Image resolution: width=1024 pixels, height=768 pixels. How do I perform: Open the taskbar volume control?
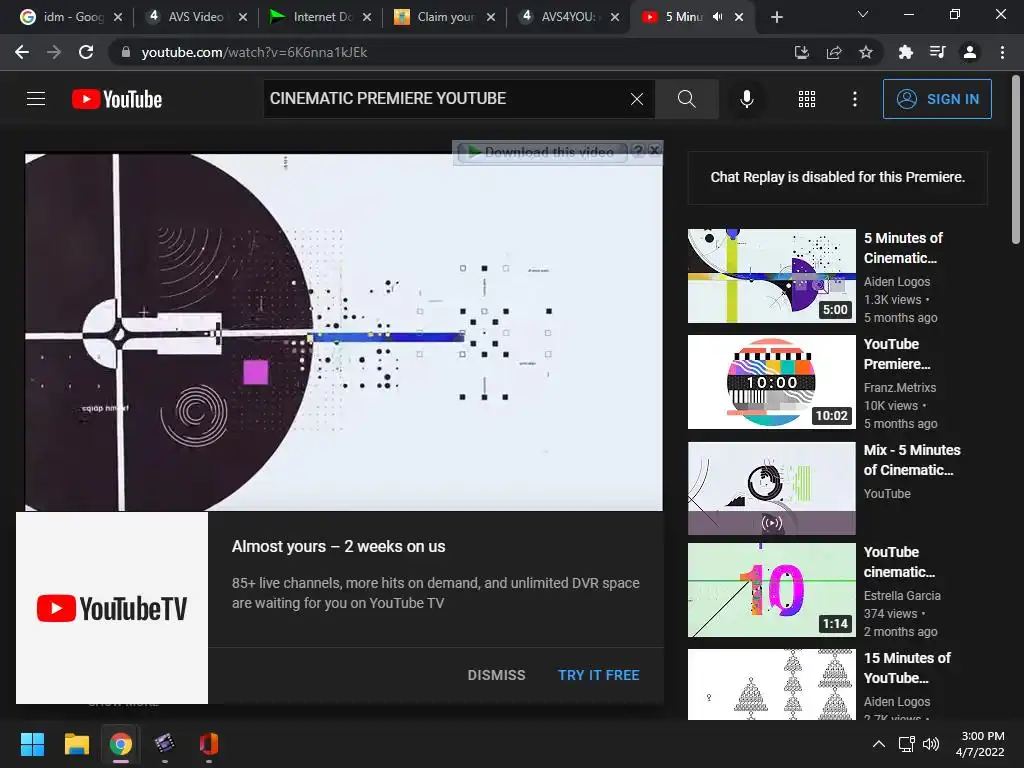click(x=931, y=744)
